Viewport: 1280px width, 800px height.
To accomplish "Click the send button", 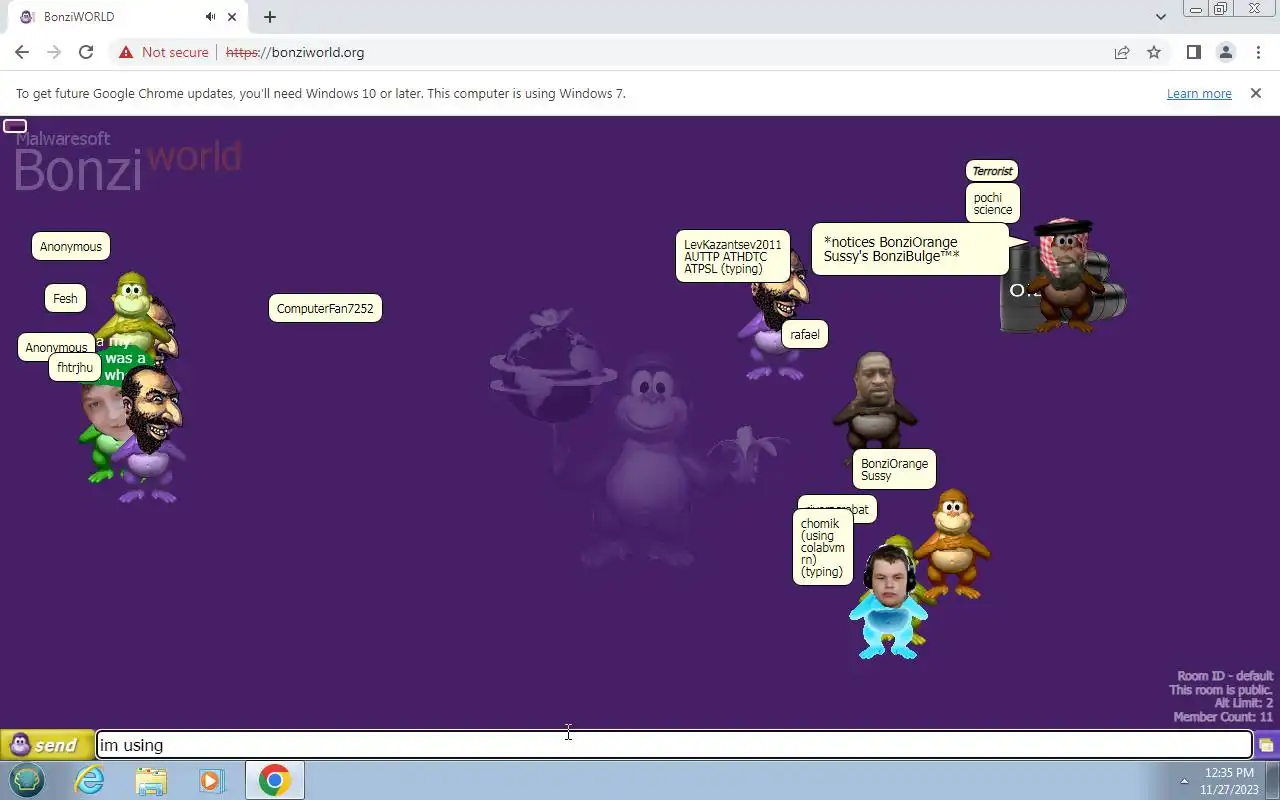I will pos(46,745).
